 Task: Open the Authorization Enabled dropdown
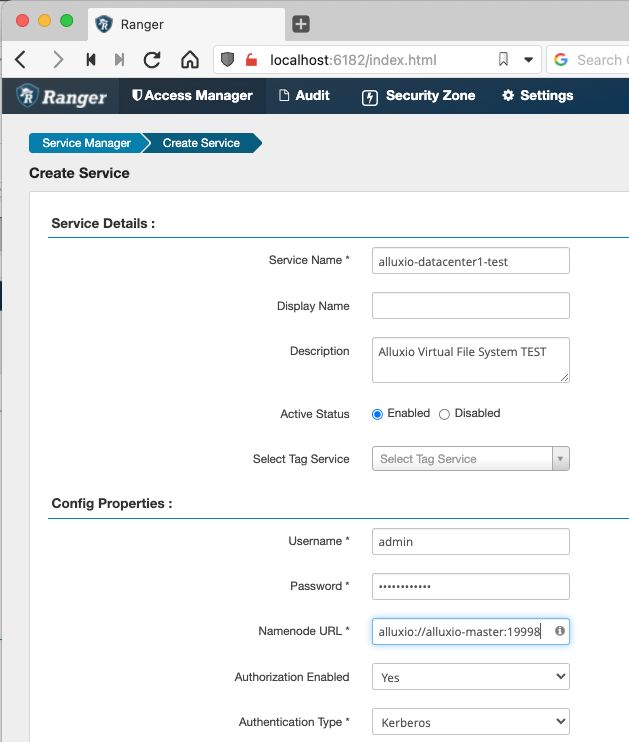(470, 677)
